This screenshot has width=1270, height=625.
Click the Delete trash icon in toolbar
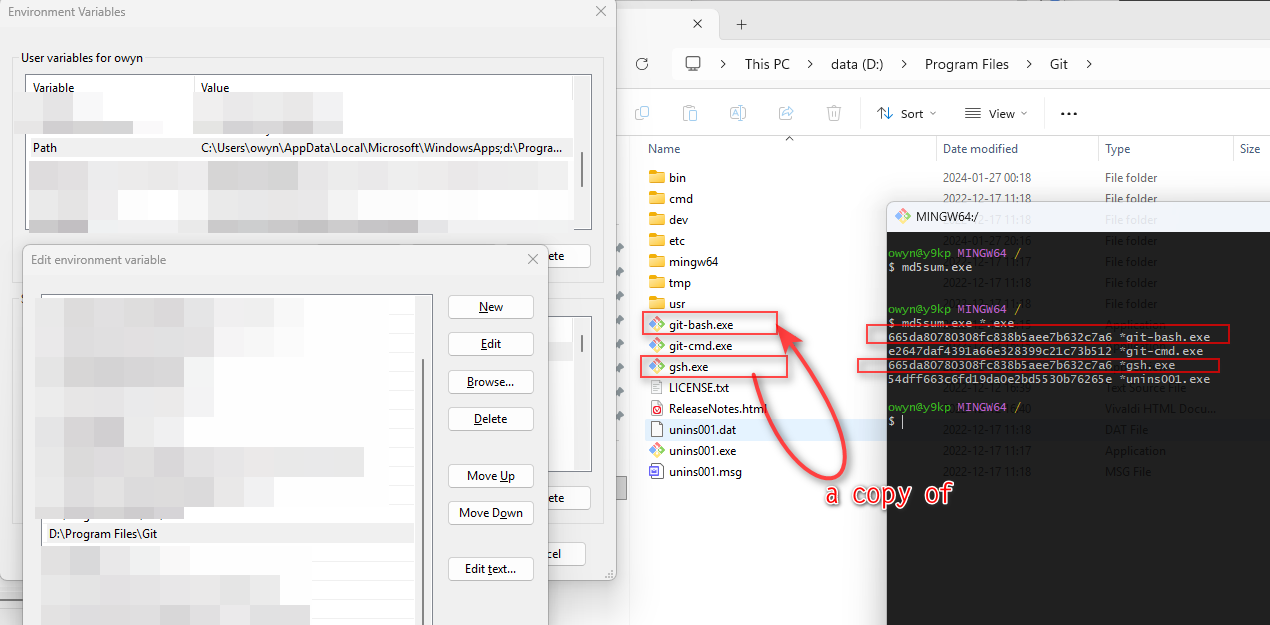834,113
